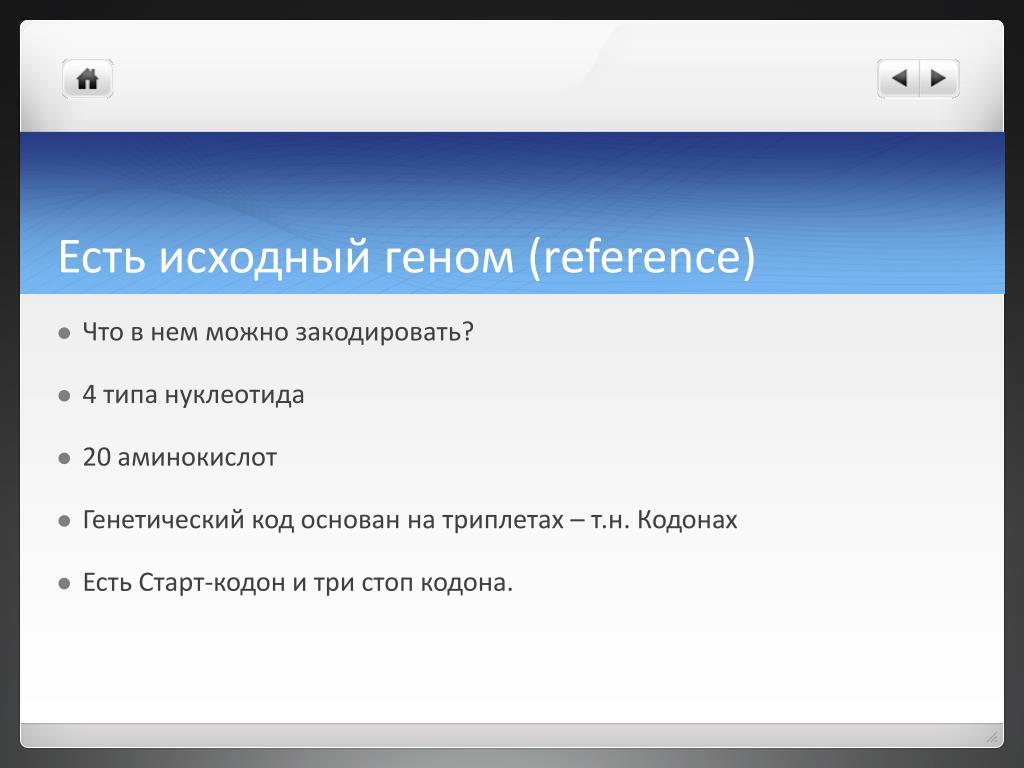The height and width of the screenshot is (768, 1024).
Task: Click the Home icon button
Action: [88, 79]
